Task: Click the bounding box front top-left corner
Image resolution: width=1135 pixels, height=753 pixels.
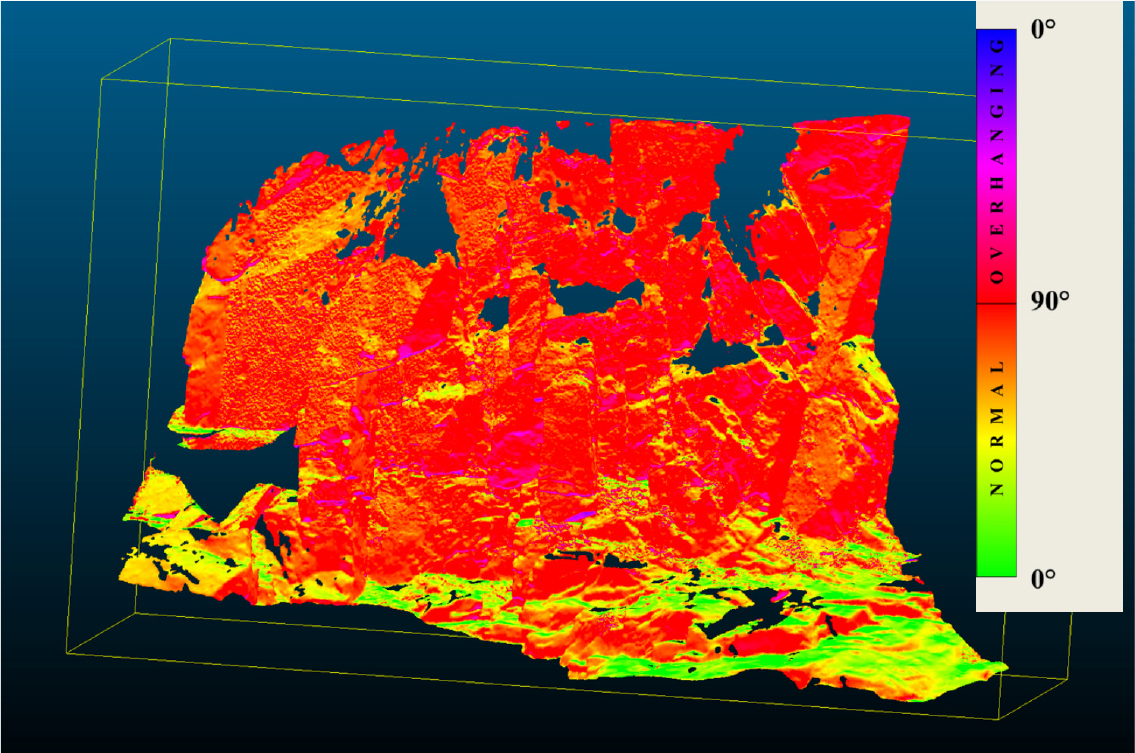Action: tap(101, 80)
